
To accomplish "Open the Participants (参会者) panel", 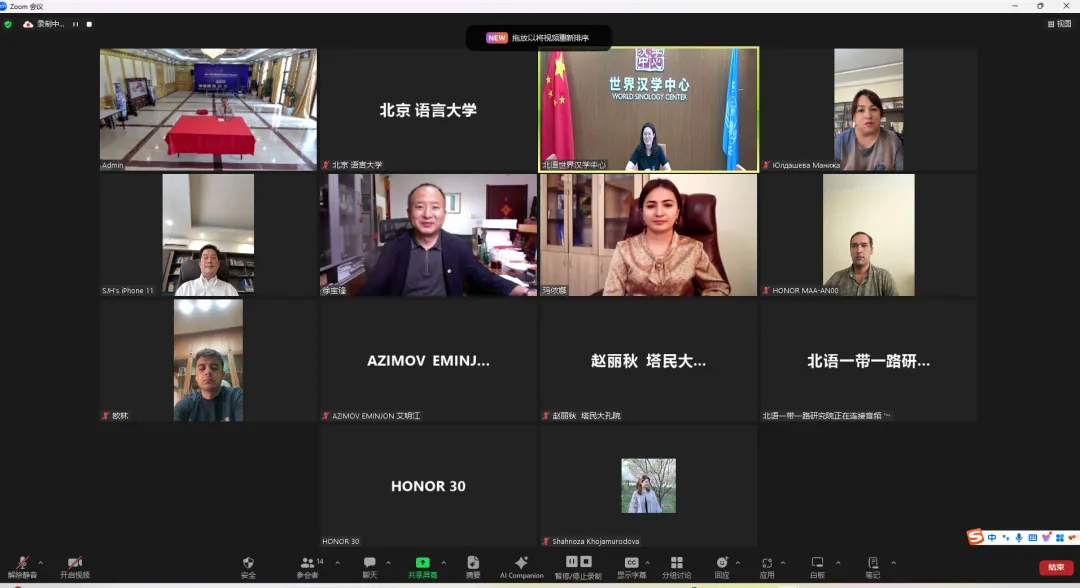I will click(307, 566).
